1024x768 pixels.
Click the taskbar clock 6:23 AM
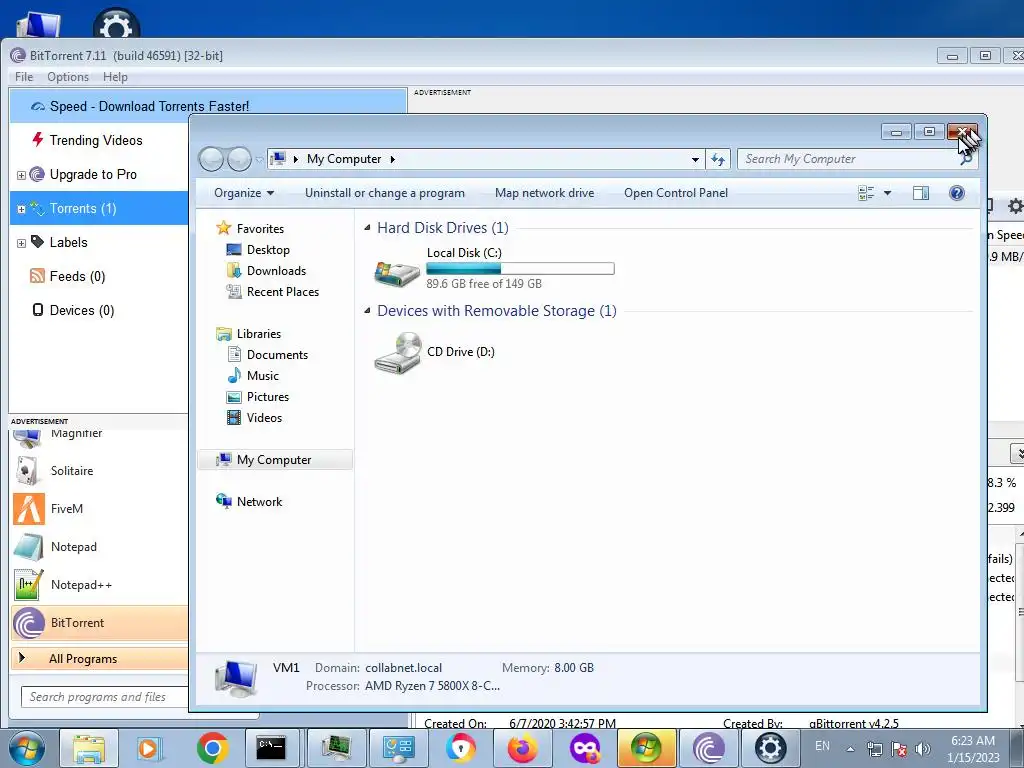pos(972,741)
